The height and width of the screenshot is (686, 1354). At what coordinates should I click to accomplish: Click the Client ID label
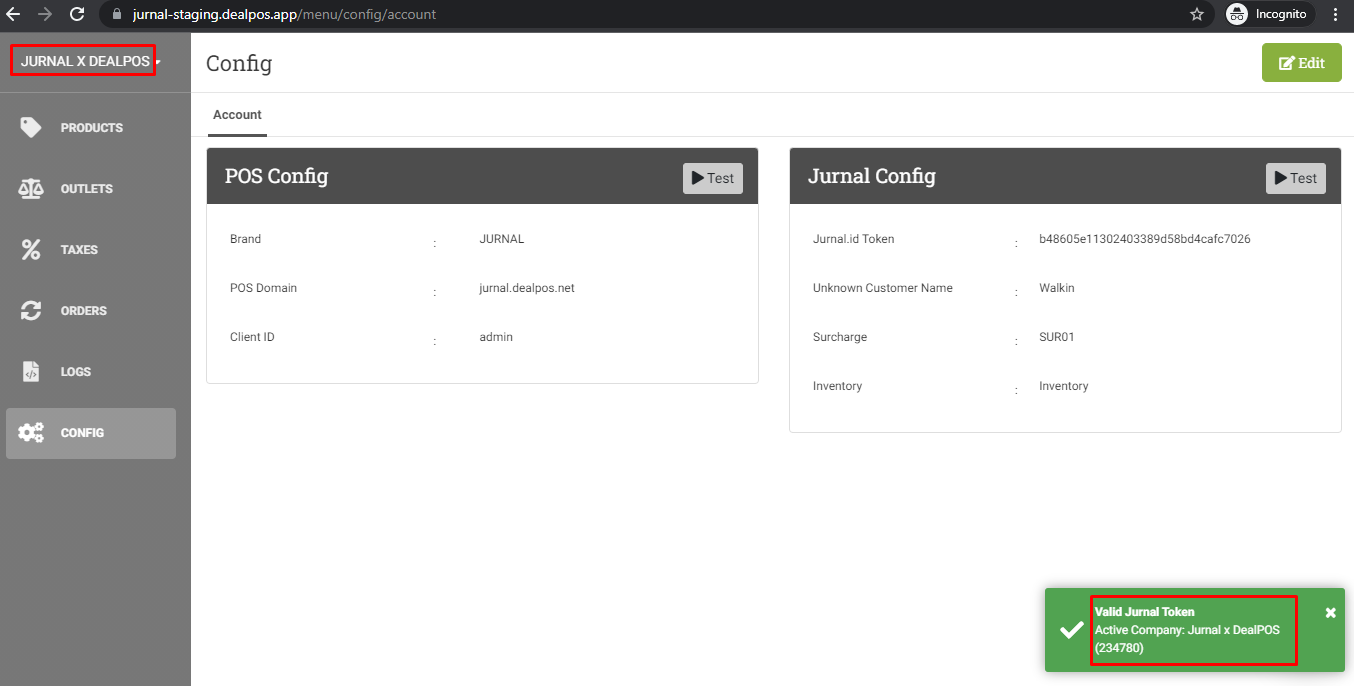[252, 337]
